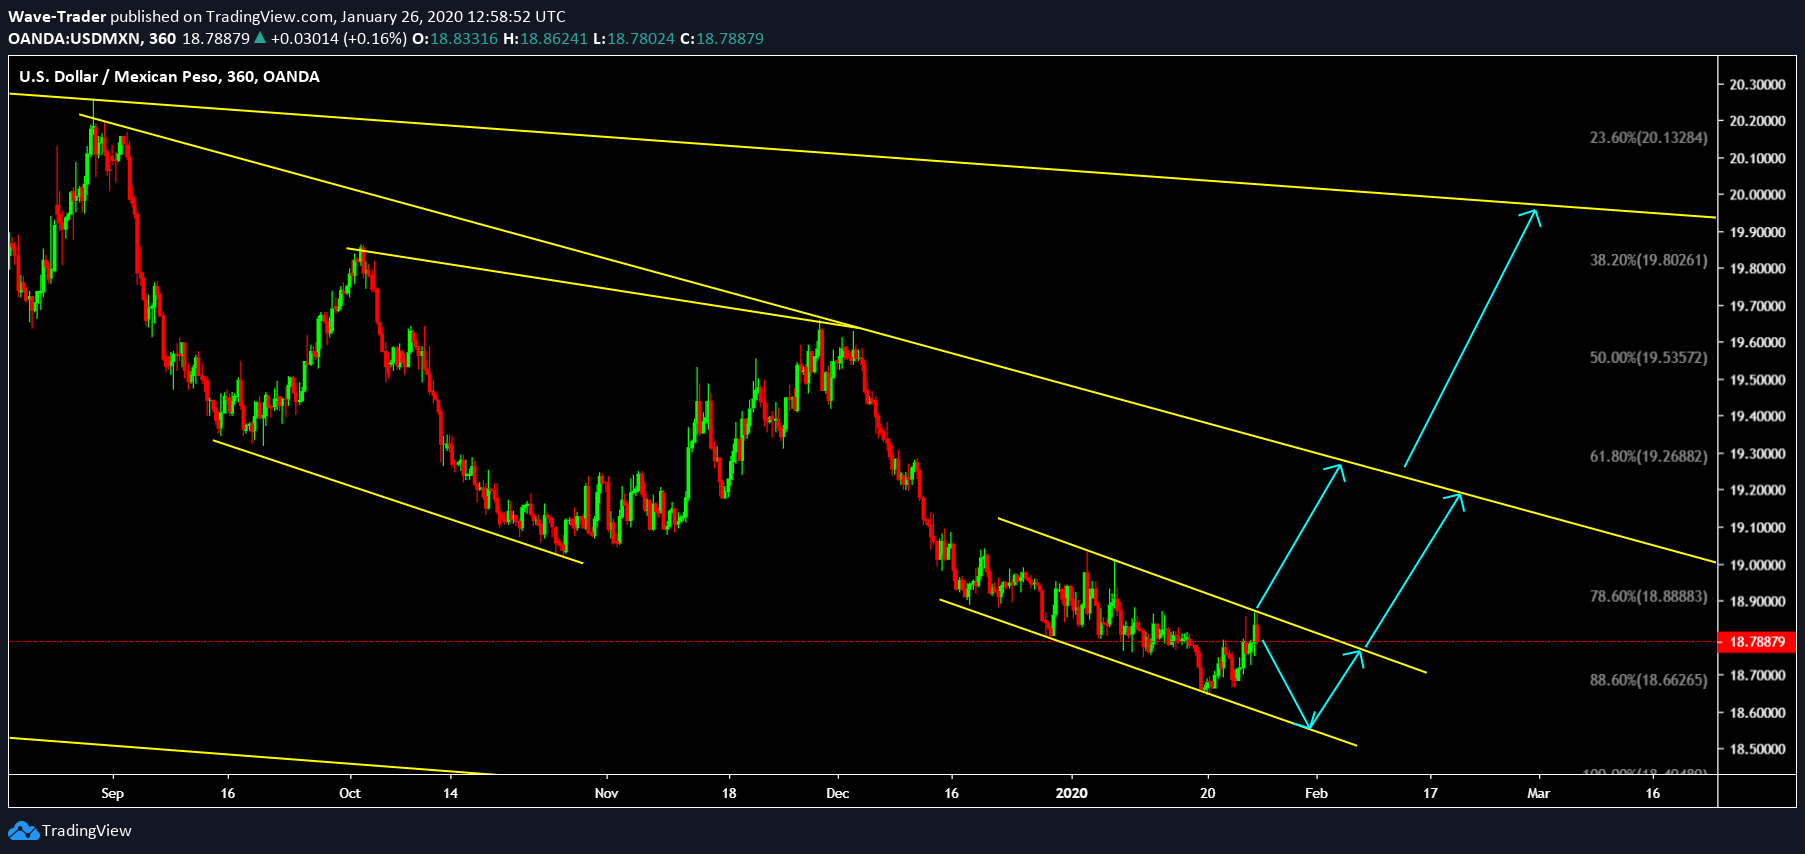Viewport: 1805px width, 854px height.
Task: Click the 61.80%(19.26882) Fibonacci label
Action: pos(1649,457)
